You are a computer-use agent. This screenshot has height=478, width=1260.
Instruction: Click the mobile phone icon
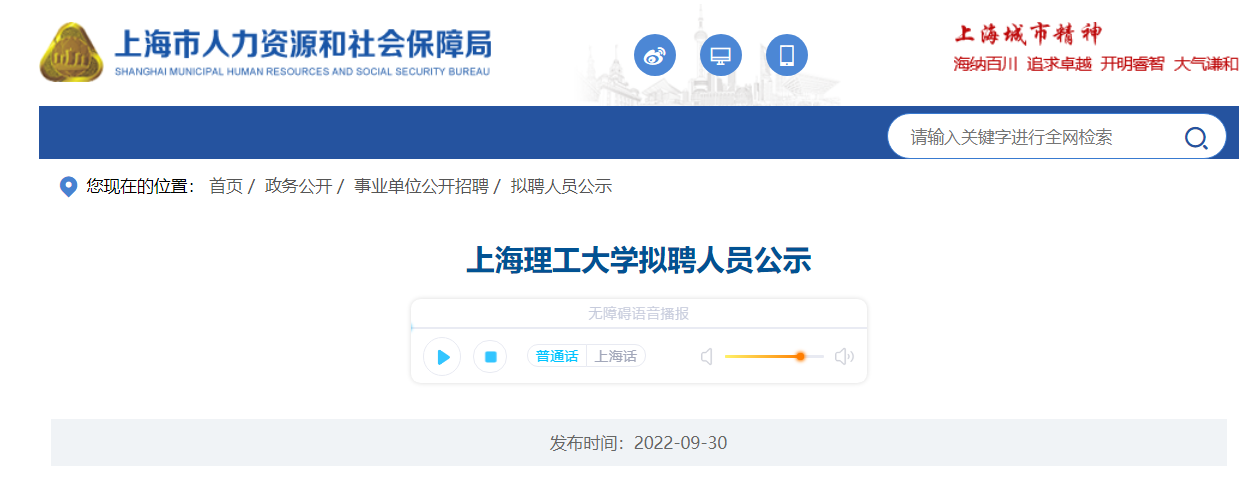tap(787, 55)
